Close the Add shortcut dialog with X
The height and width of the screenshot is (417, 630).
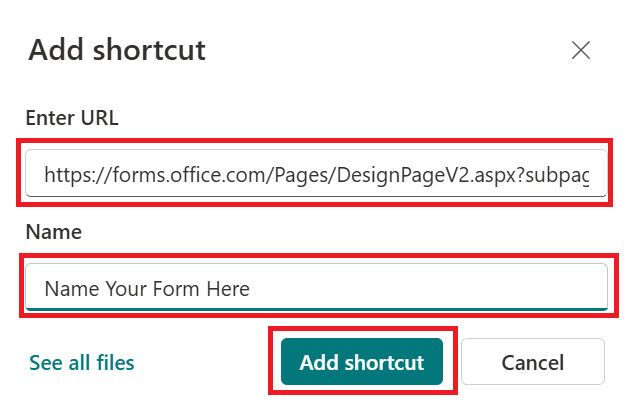pyautogui.click(x=581, y=51)
